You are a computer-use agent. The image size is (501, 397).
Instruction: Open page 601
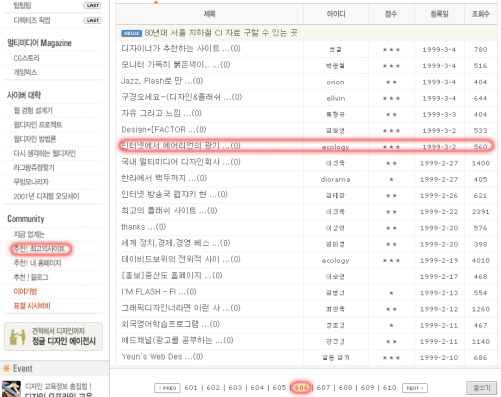click(191, 388)
